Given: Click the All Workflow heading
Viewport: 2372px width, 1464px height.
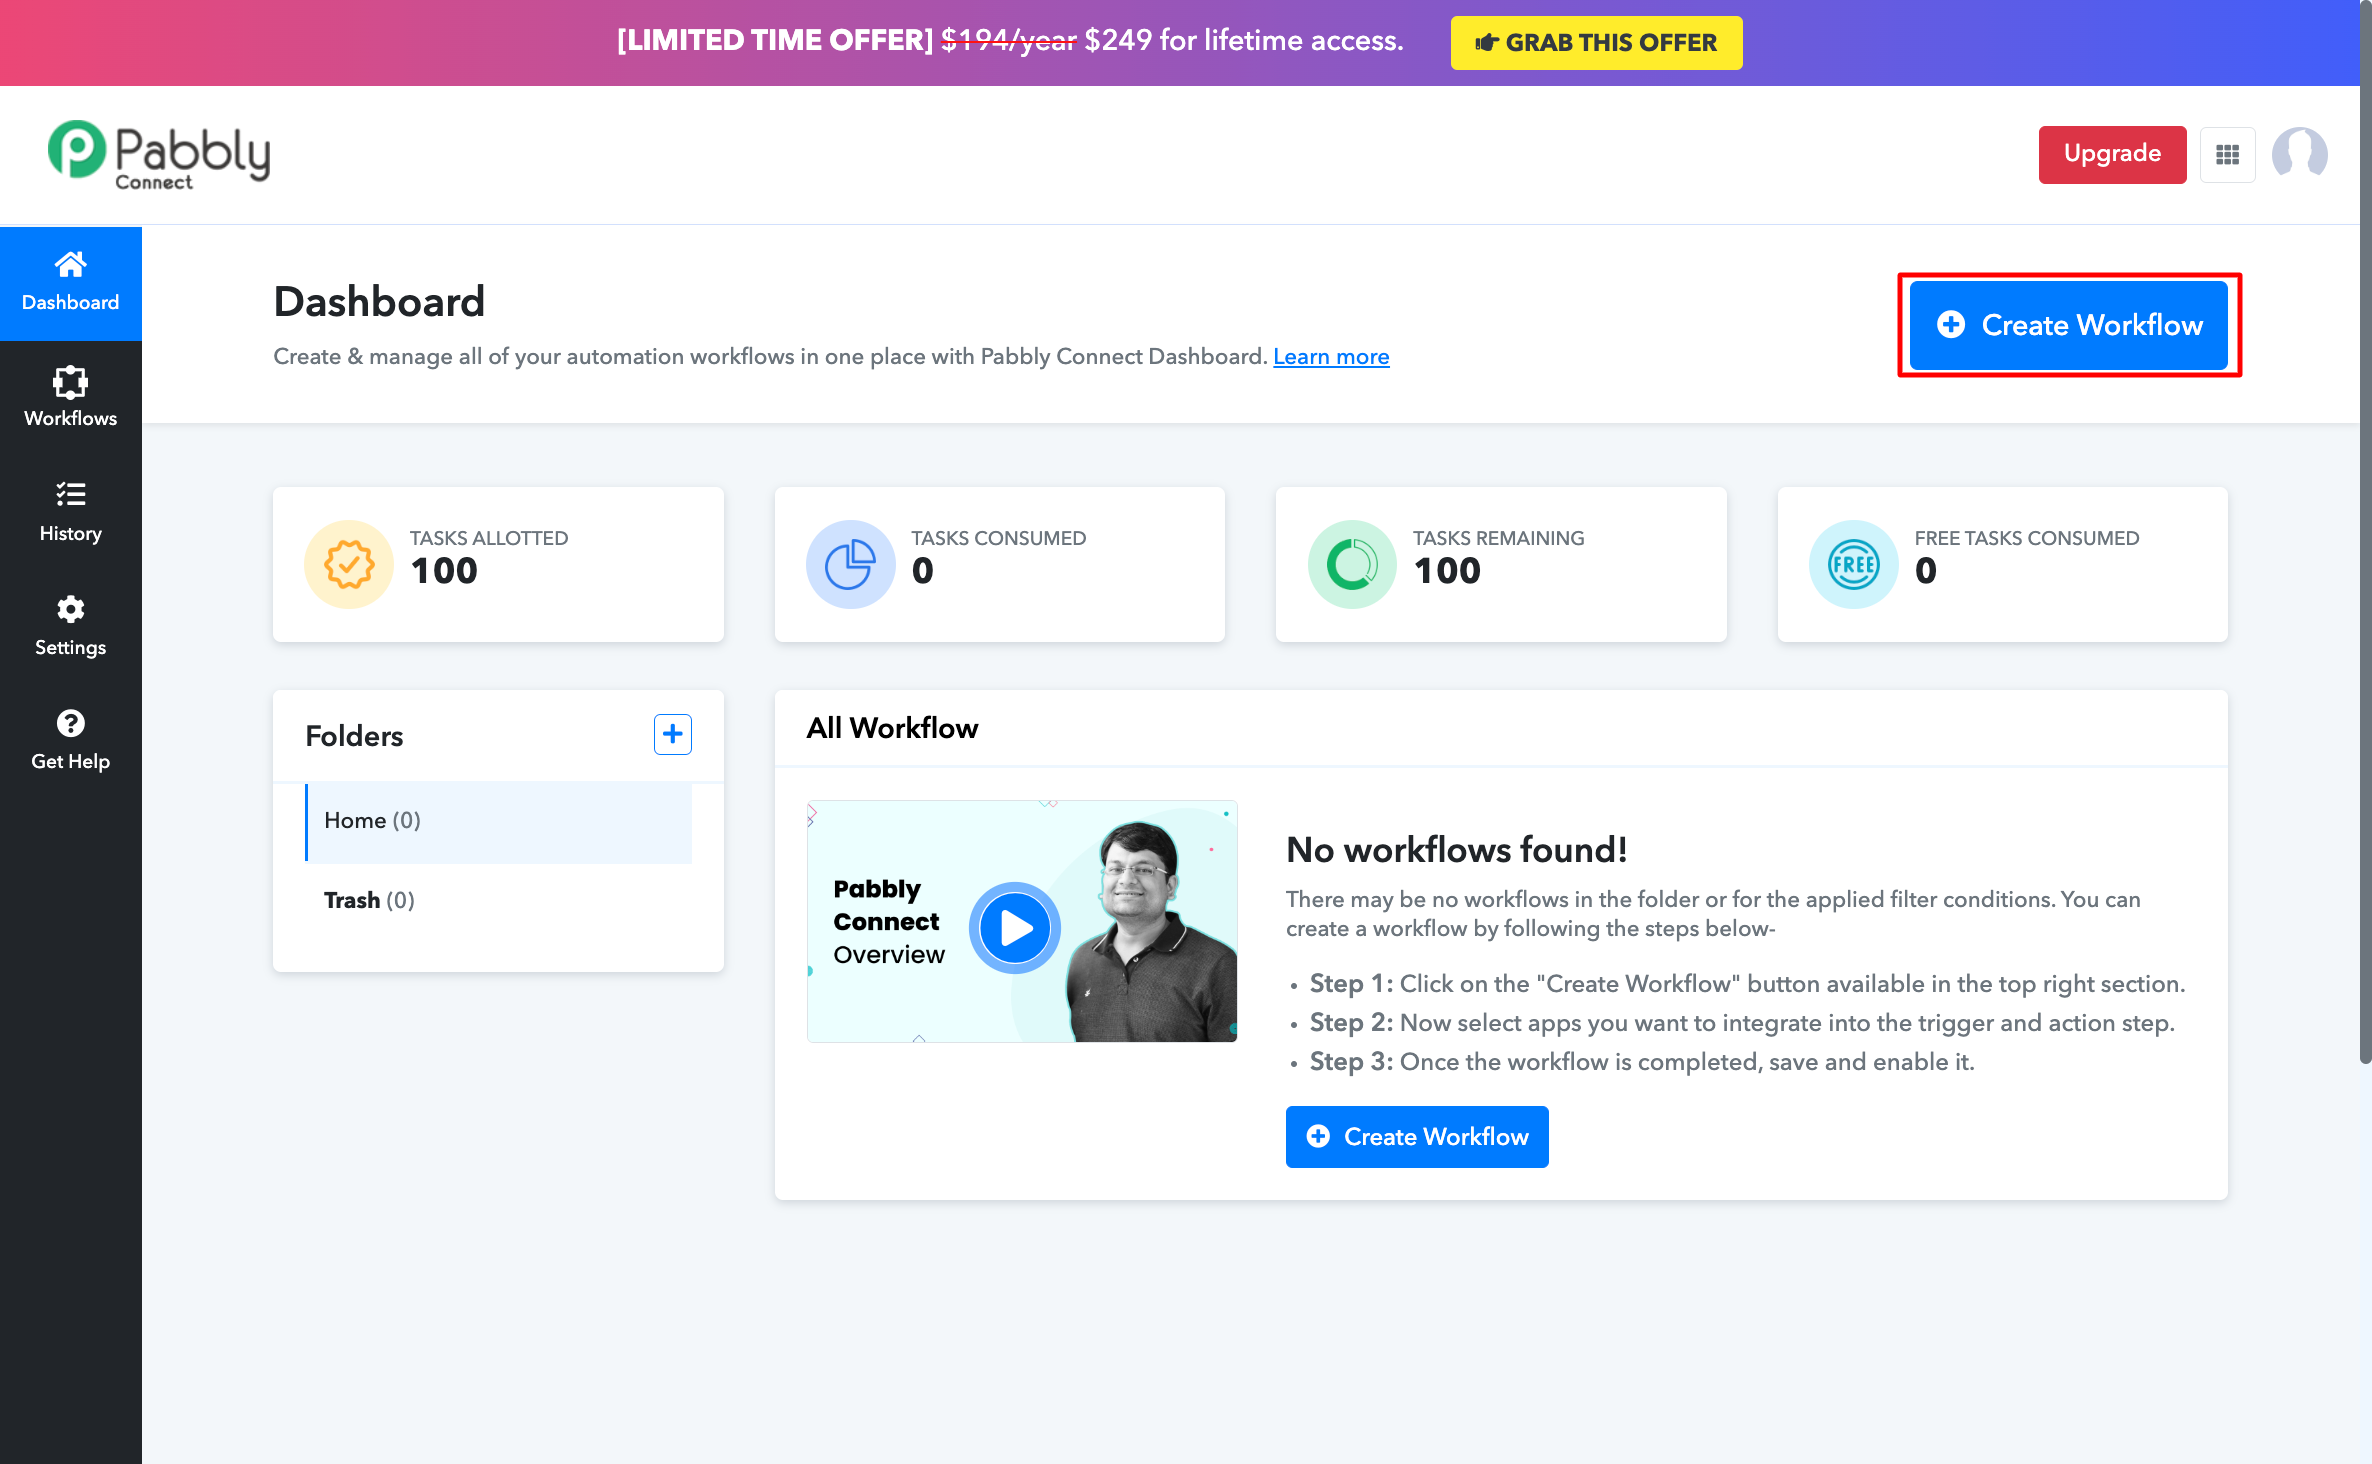Looking at the screenshot, I should (x=892, y=728).
